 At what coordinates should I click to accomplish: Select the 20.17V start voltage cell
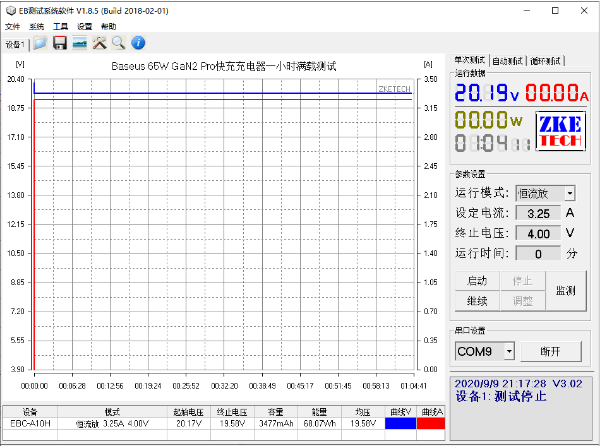189,423
